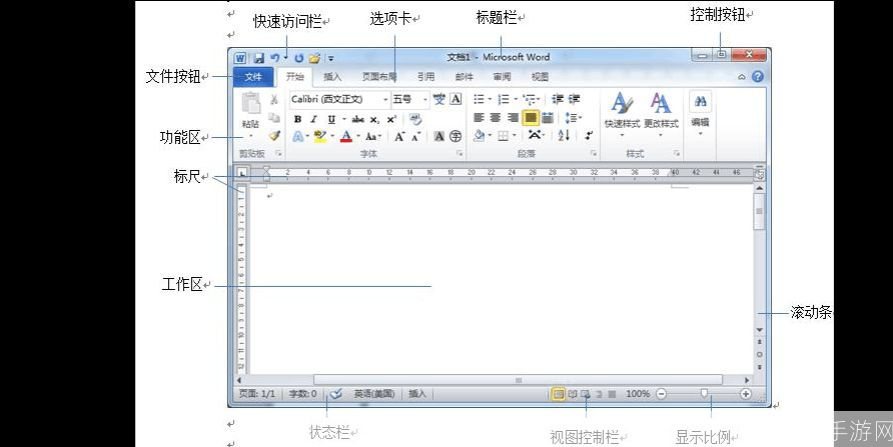Toggle the highlighted justify alignment button
Screen dimensions: 893x447
pos(530,118)
